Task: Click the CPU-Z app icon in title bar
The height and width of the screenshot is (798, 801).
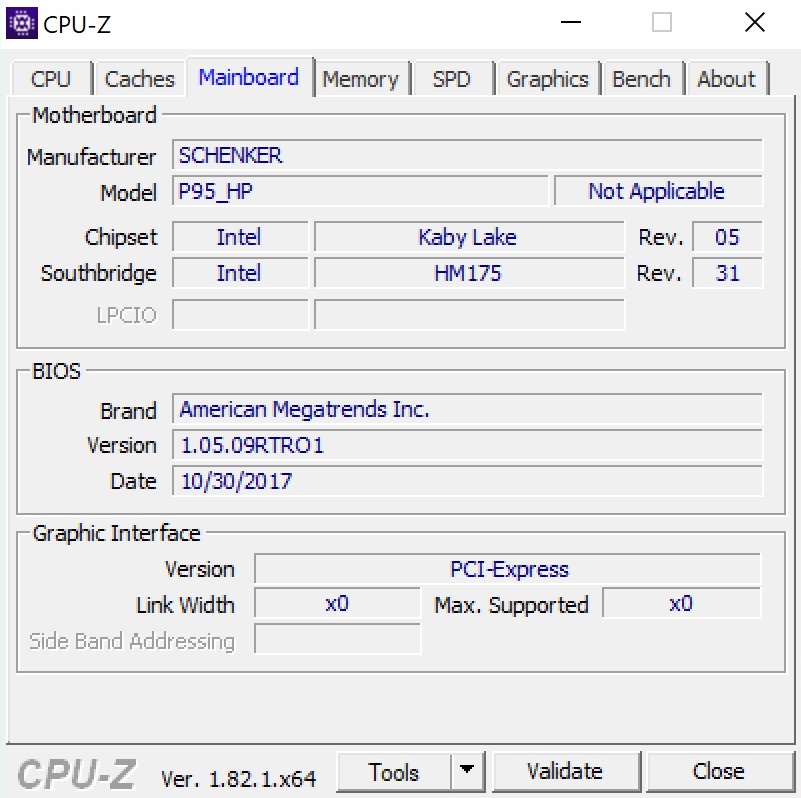Action: tap(21, 23)
